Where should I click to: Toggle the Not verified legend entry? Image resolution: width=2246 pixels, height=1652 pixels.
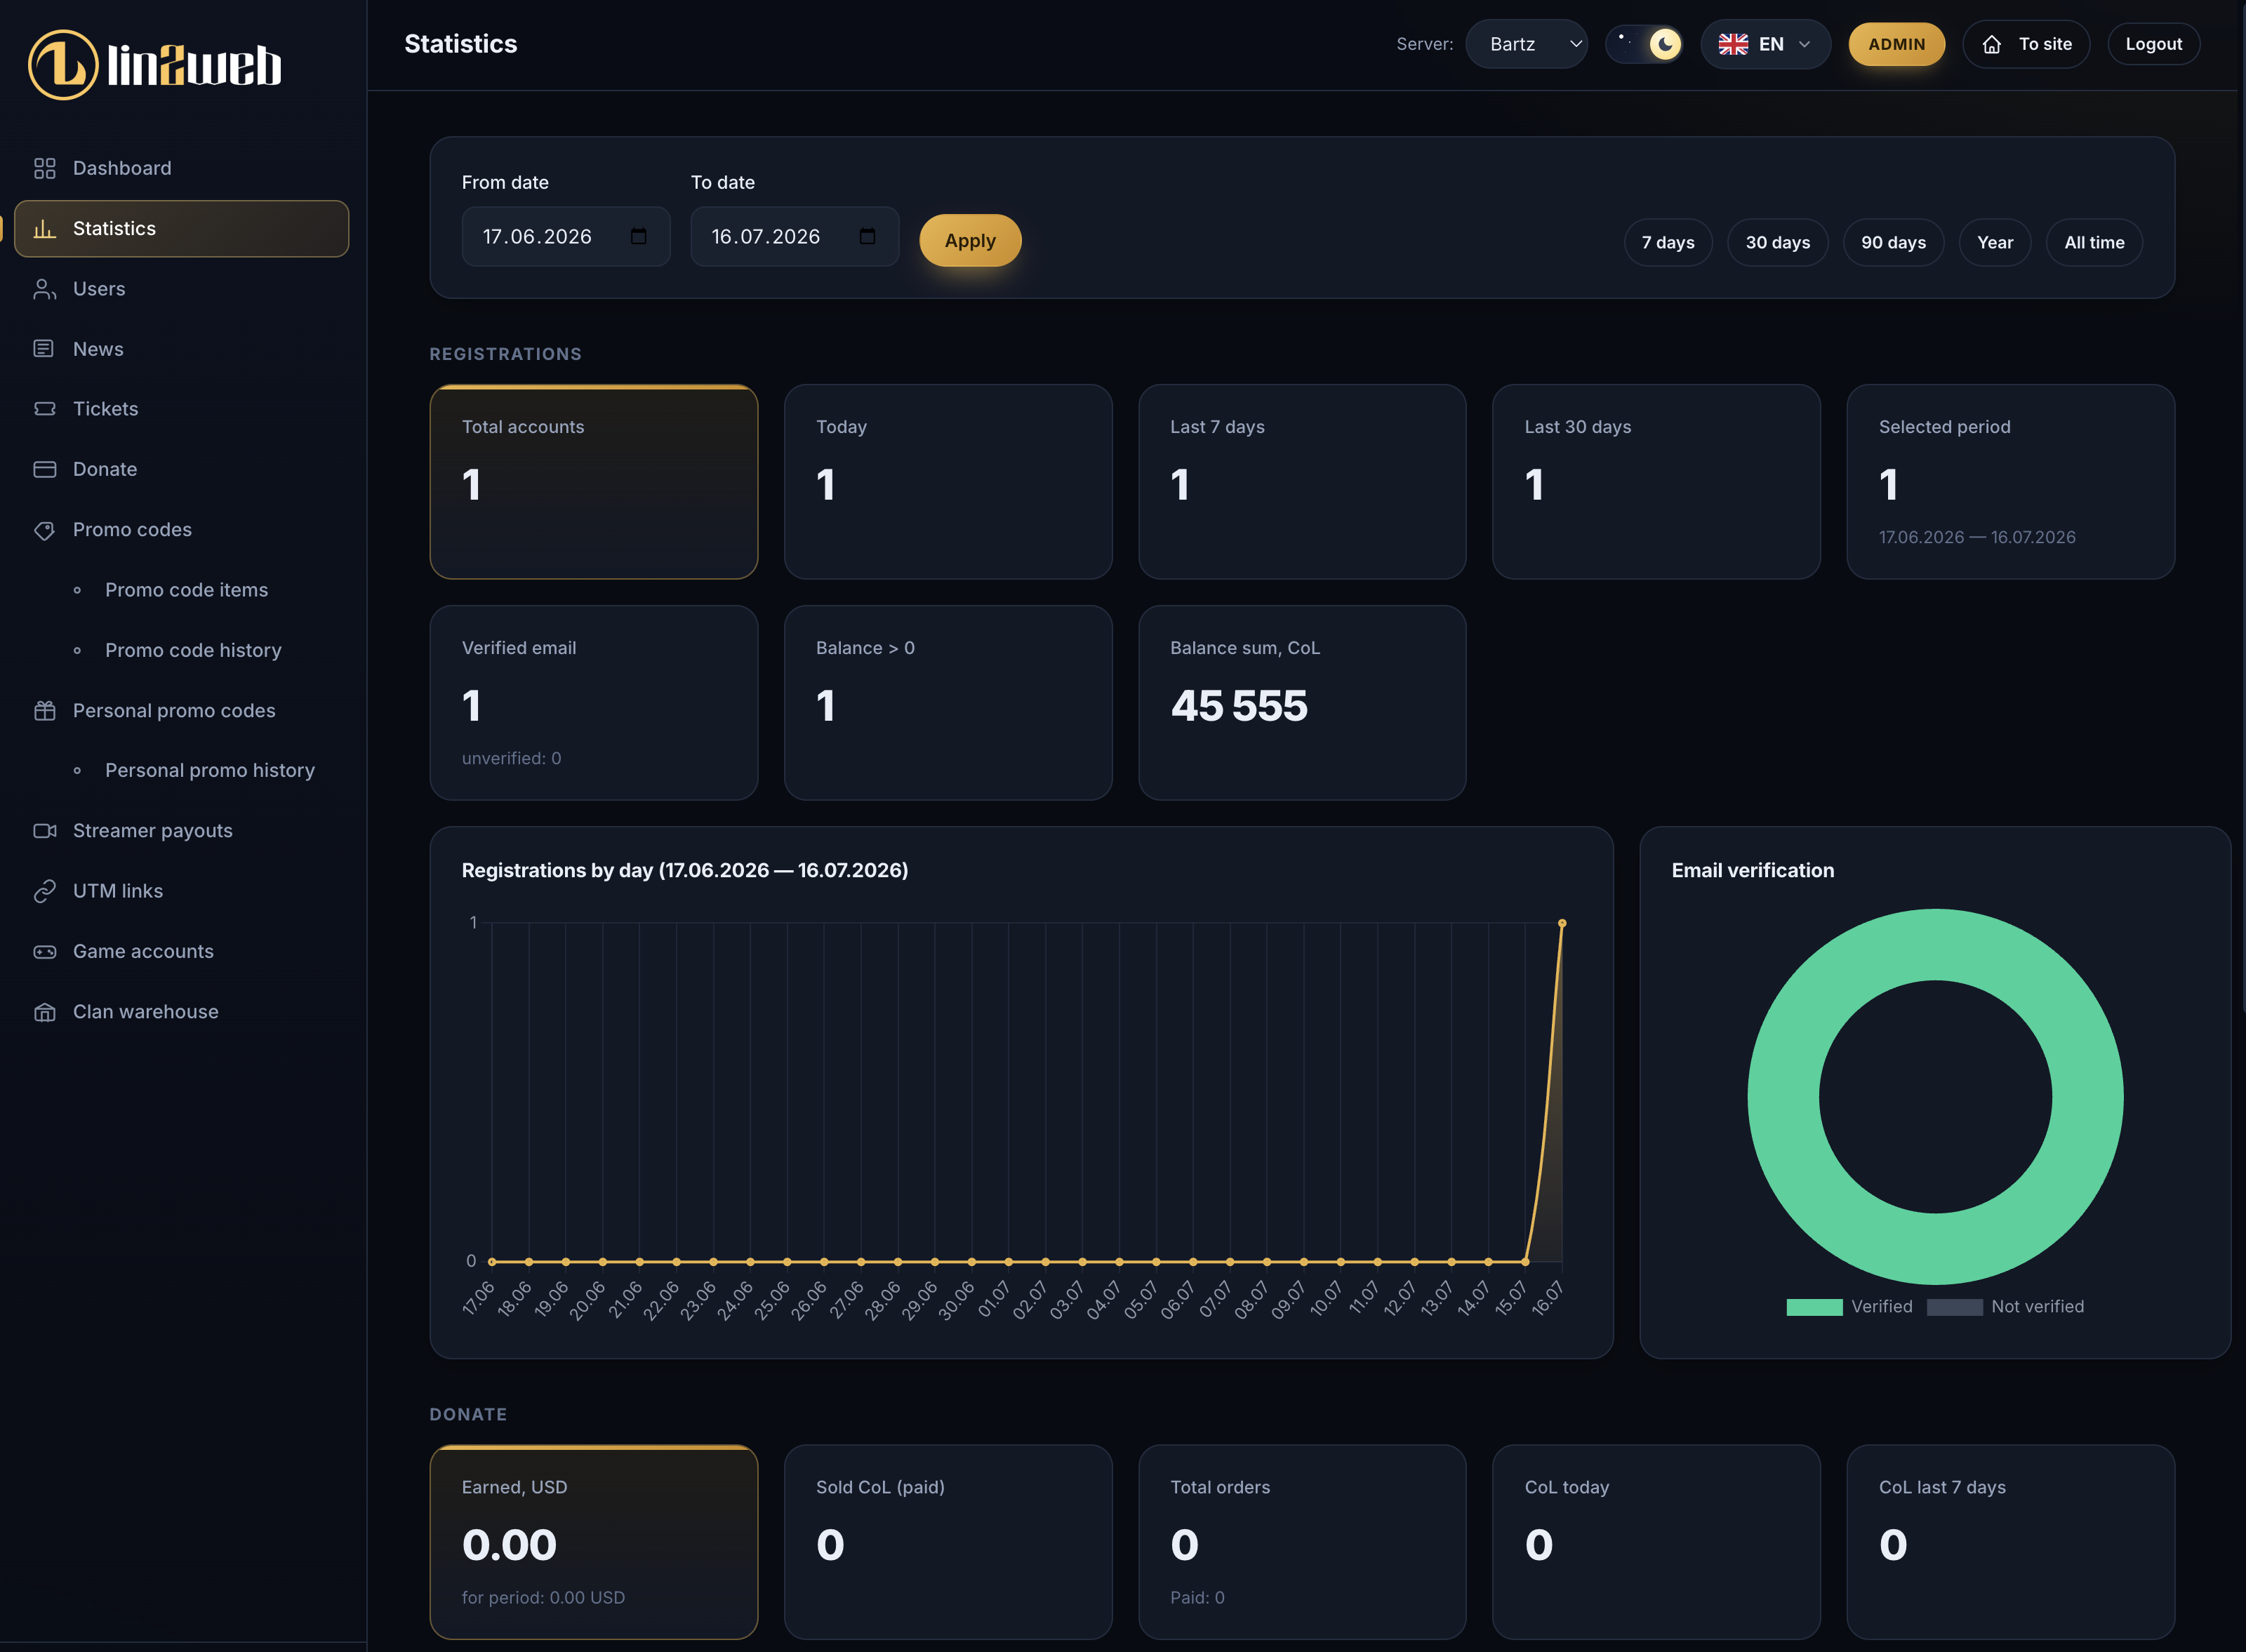tap(2005, 1307)
